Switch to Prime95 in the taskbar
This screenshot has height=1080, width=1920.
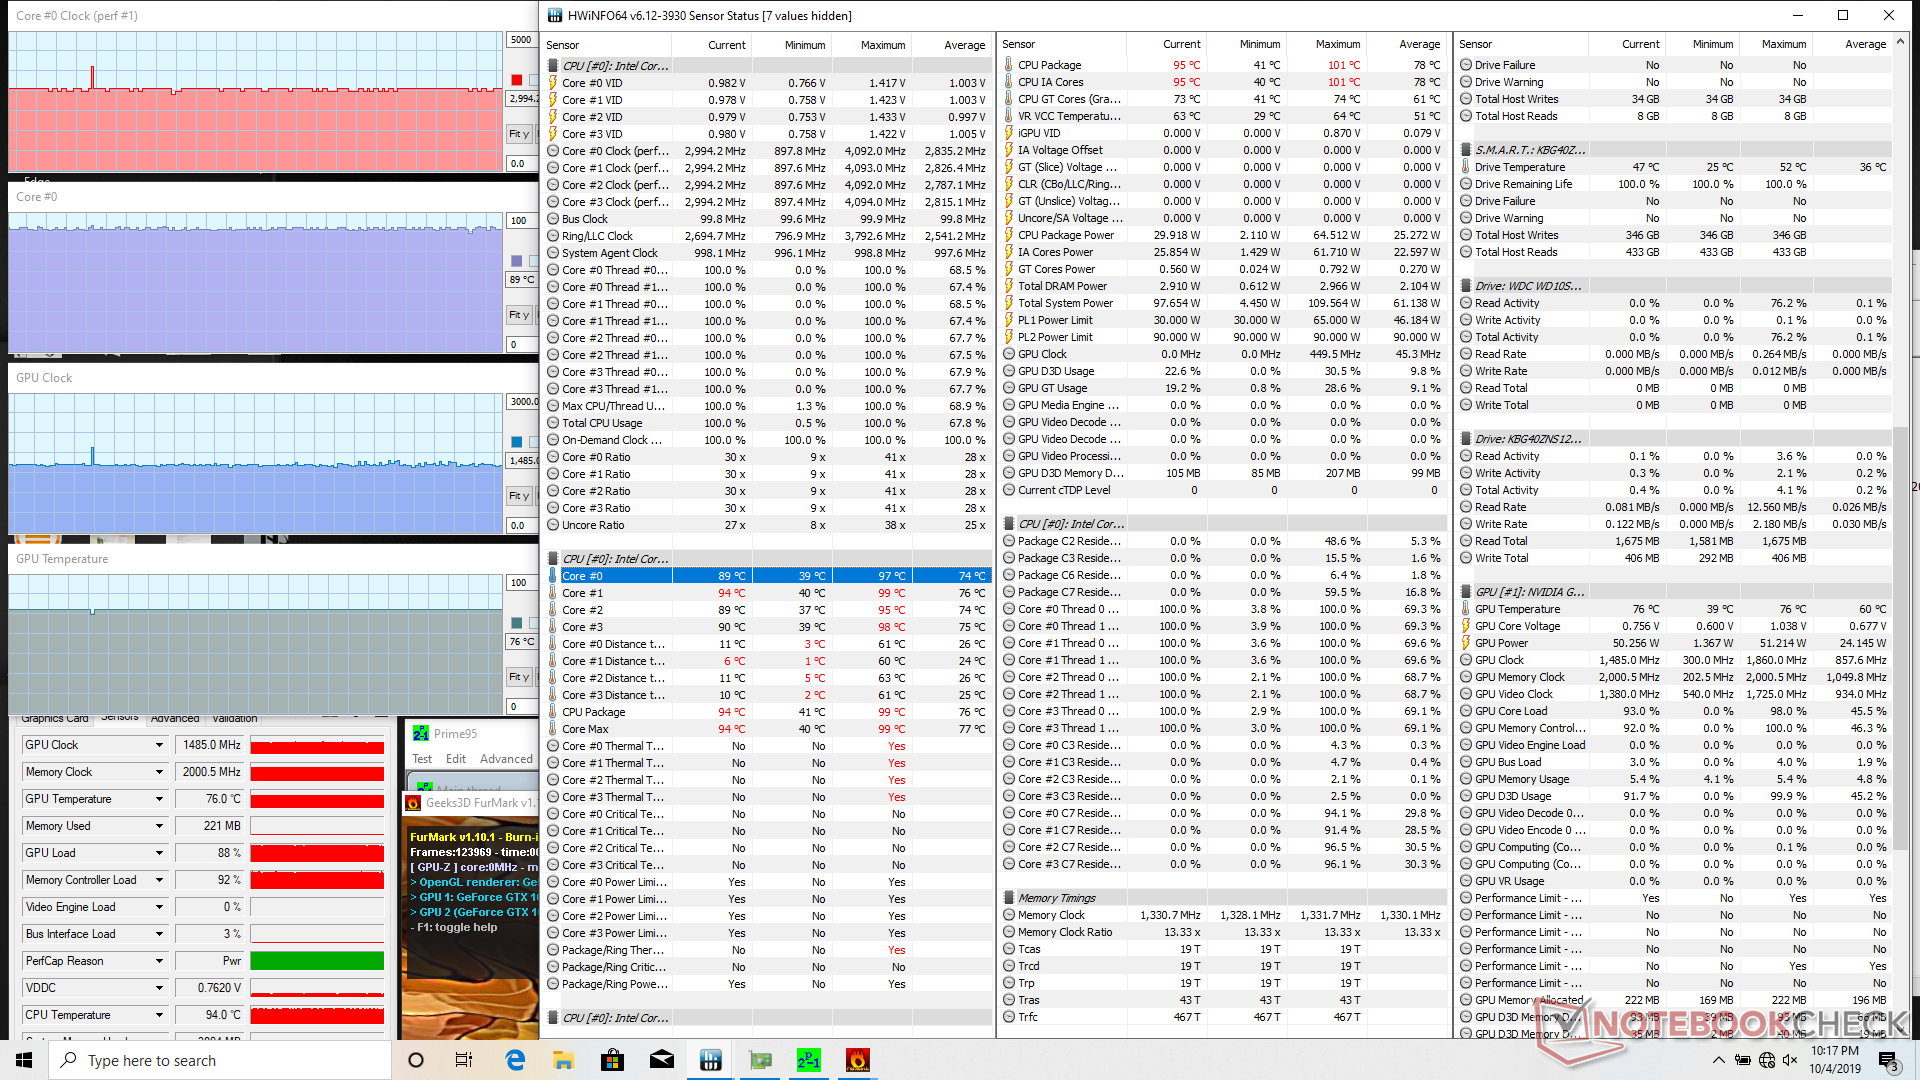(809, 1060)
